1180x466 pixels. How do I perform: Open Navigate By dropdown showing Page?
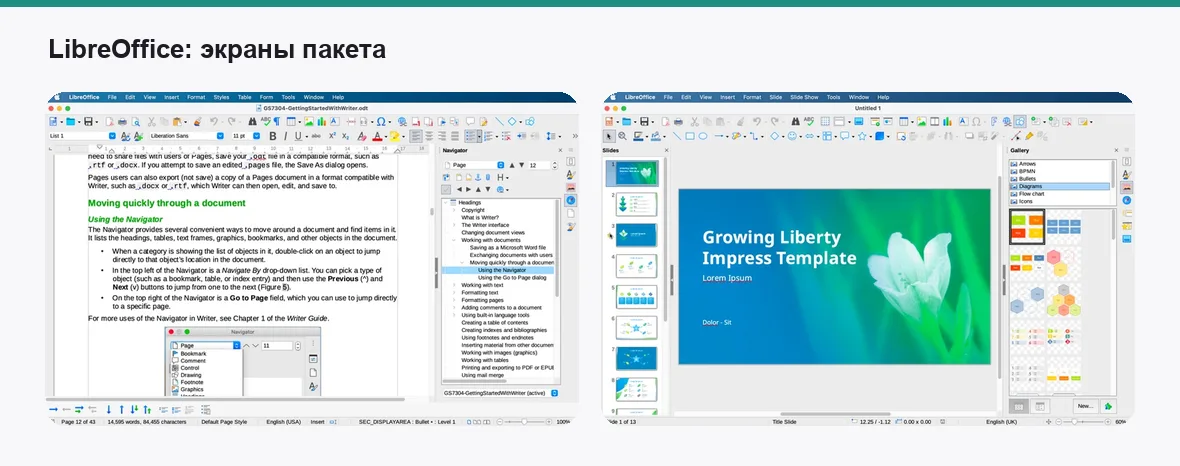click(475, 165)
